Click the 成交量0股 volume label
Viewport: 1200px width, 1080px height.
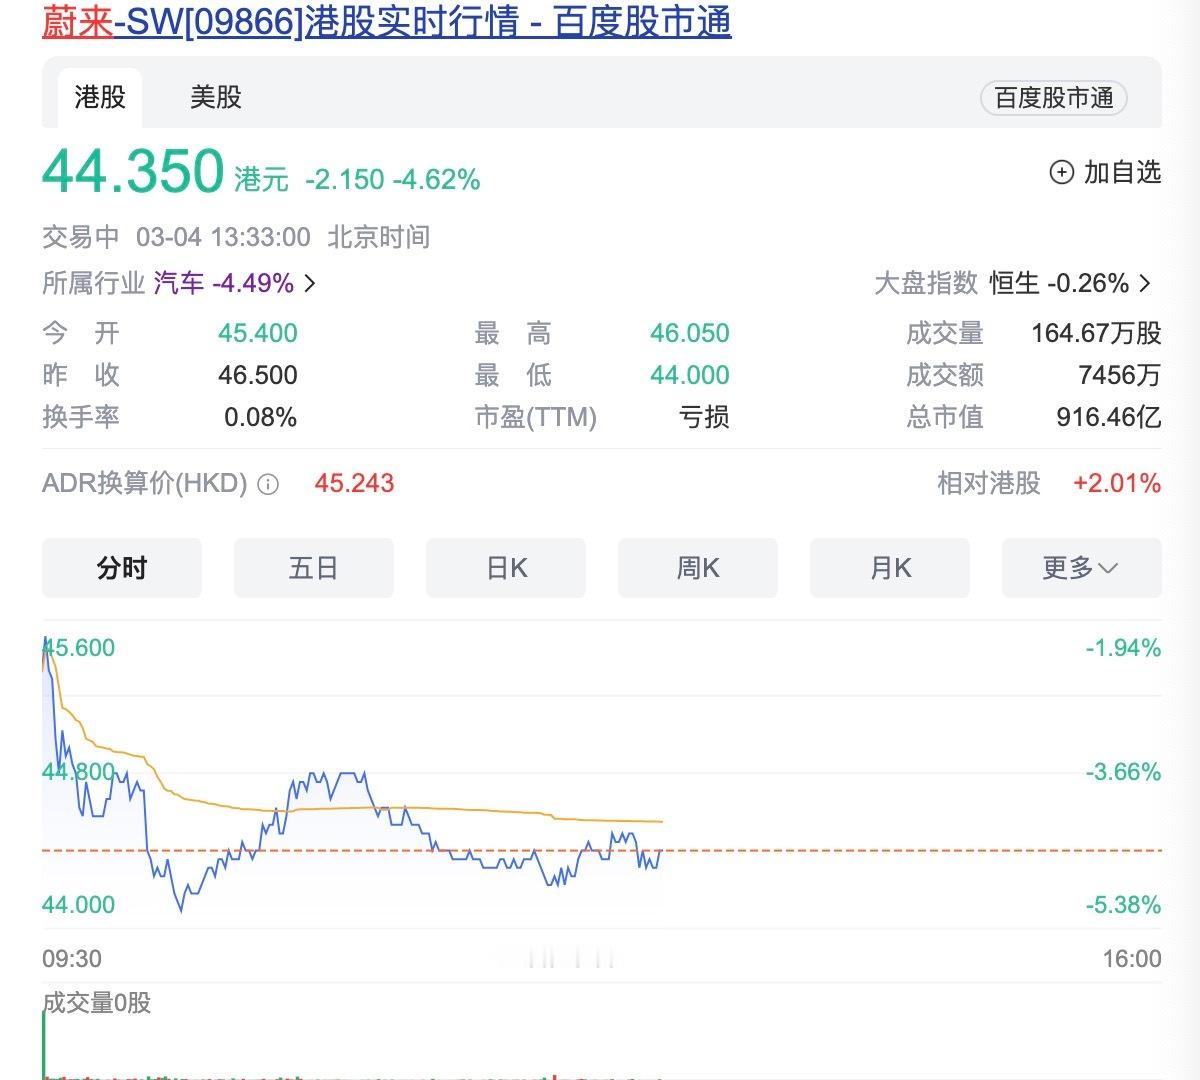[x=97, y=1003]
